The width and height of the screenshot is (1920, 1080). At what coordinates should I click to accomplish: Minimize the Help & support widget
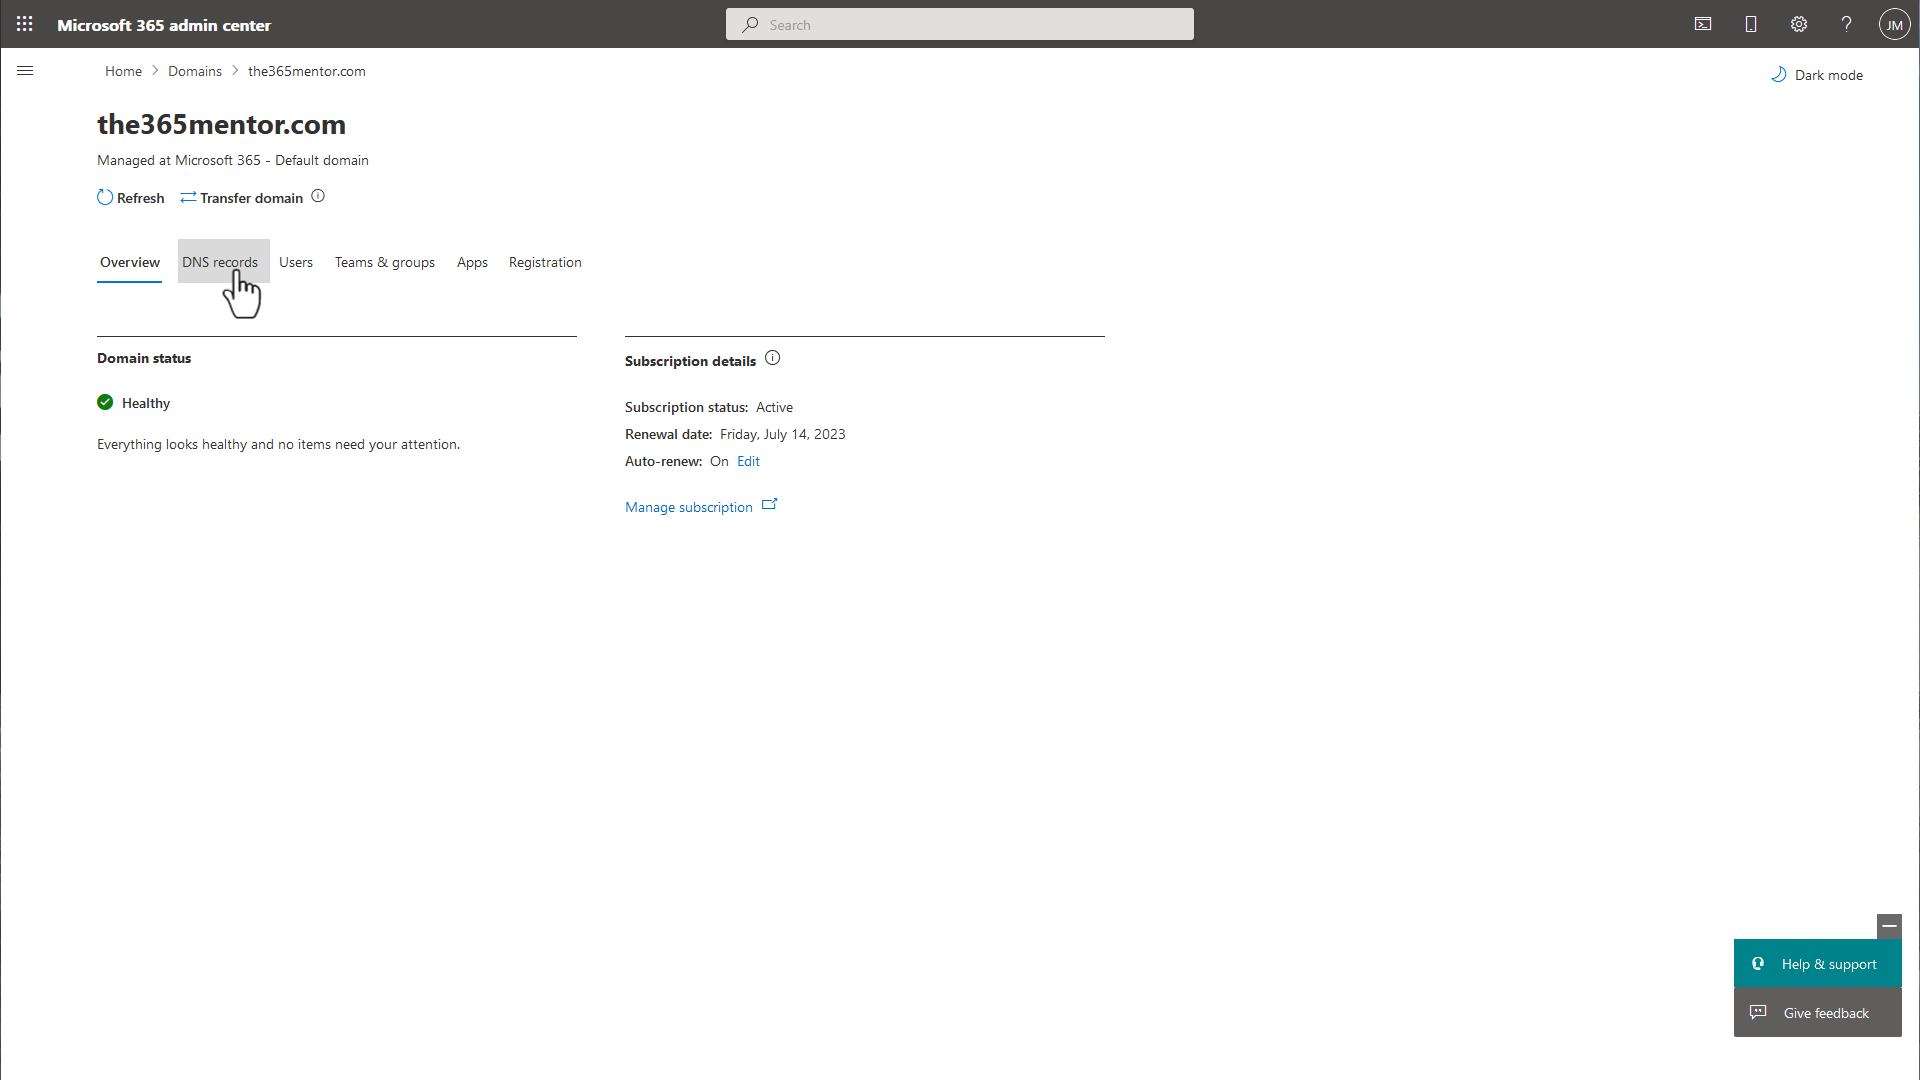click(x=1889, y=926)
